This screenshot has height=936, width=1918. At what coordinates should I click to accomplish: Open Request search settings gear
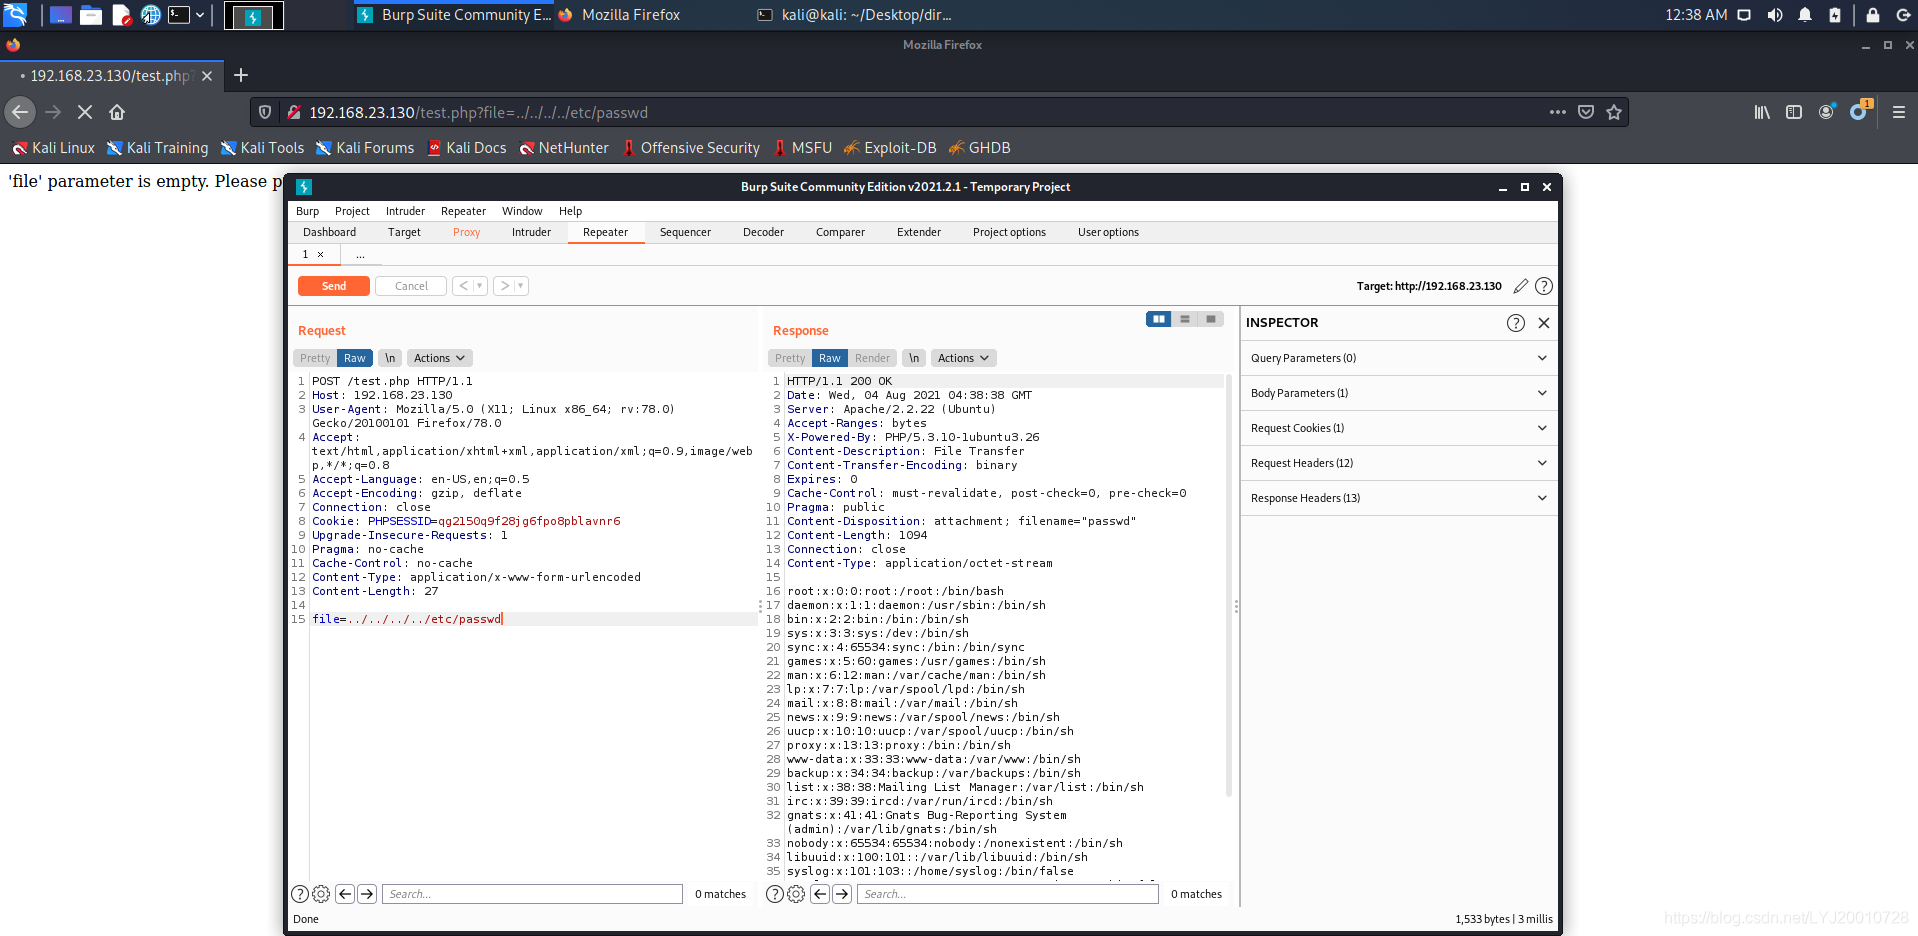point(321,894)
